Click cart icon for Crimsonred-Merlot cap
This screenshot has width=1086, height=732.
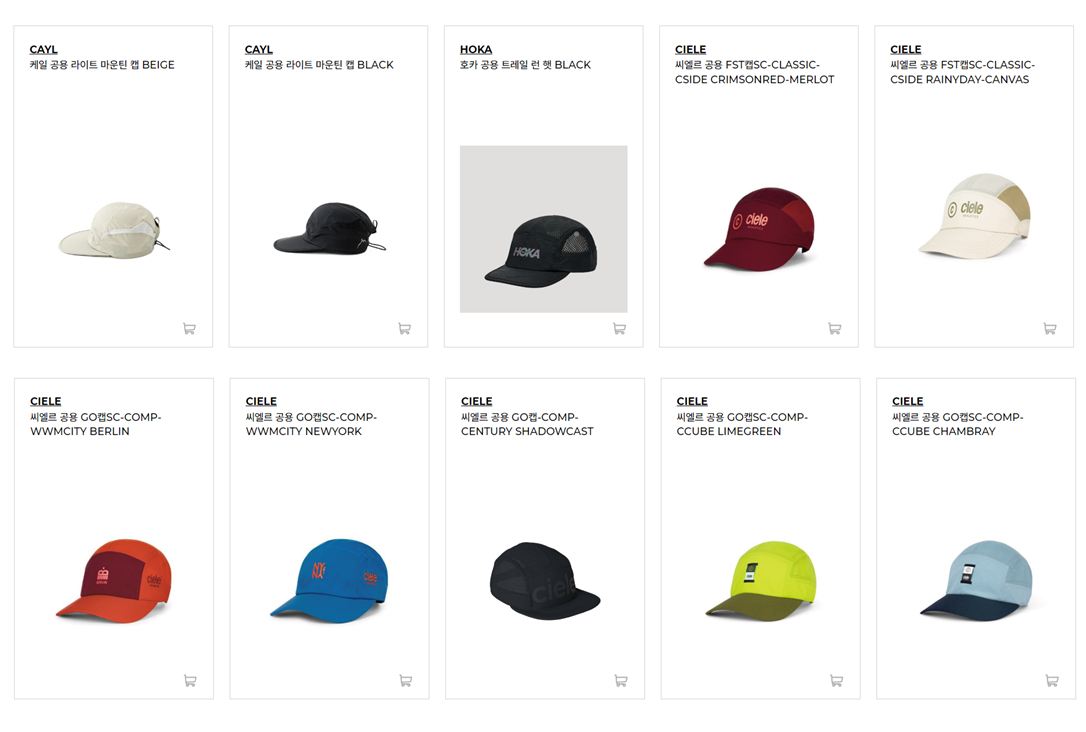(x=835, y=328)
